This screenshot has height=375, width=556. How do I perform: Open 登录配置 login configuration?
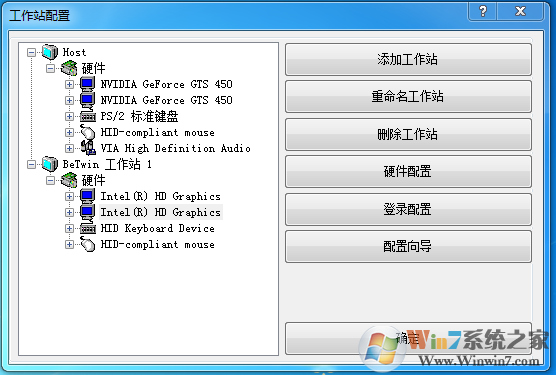(408, 209)
